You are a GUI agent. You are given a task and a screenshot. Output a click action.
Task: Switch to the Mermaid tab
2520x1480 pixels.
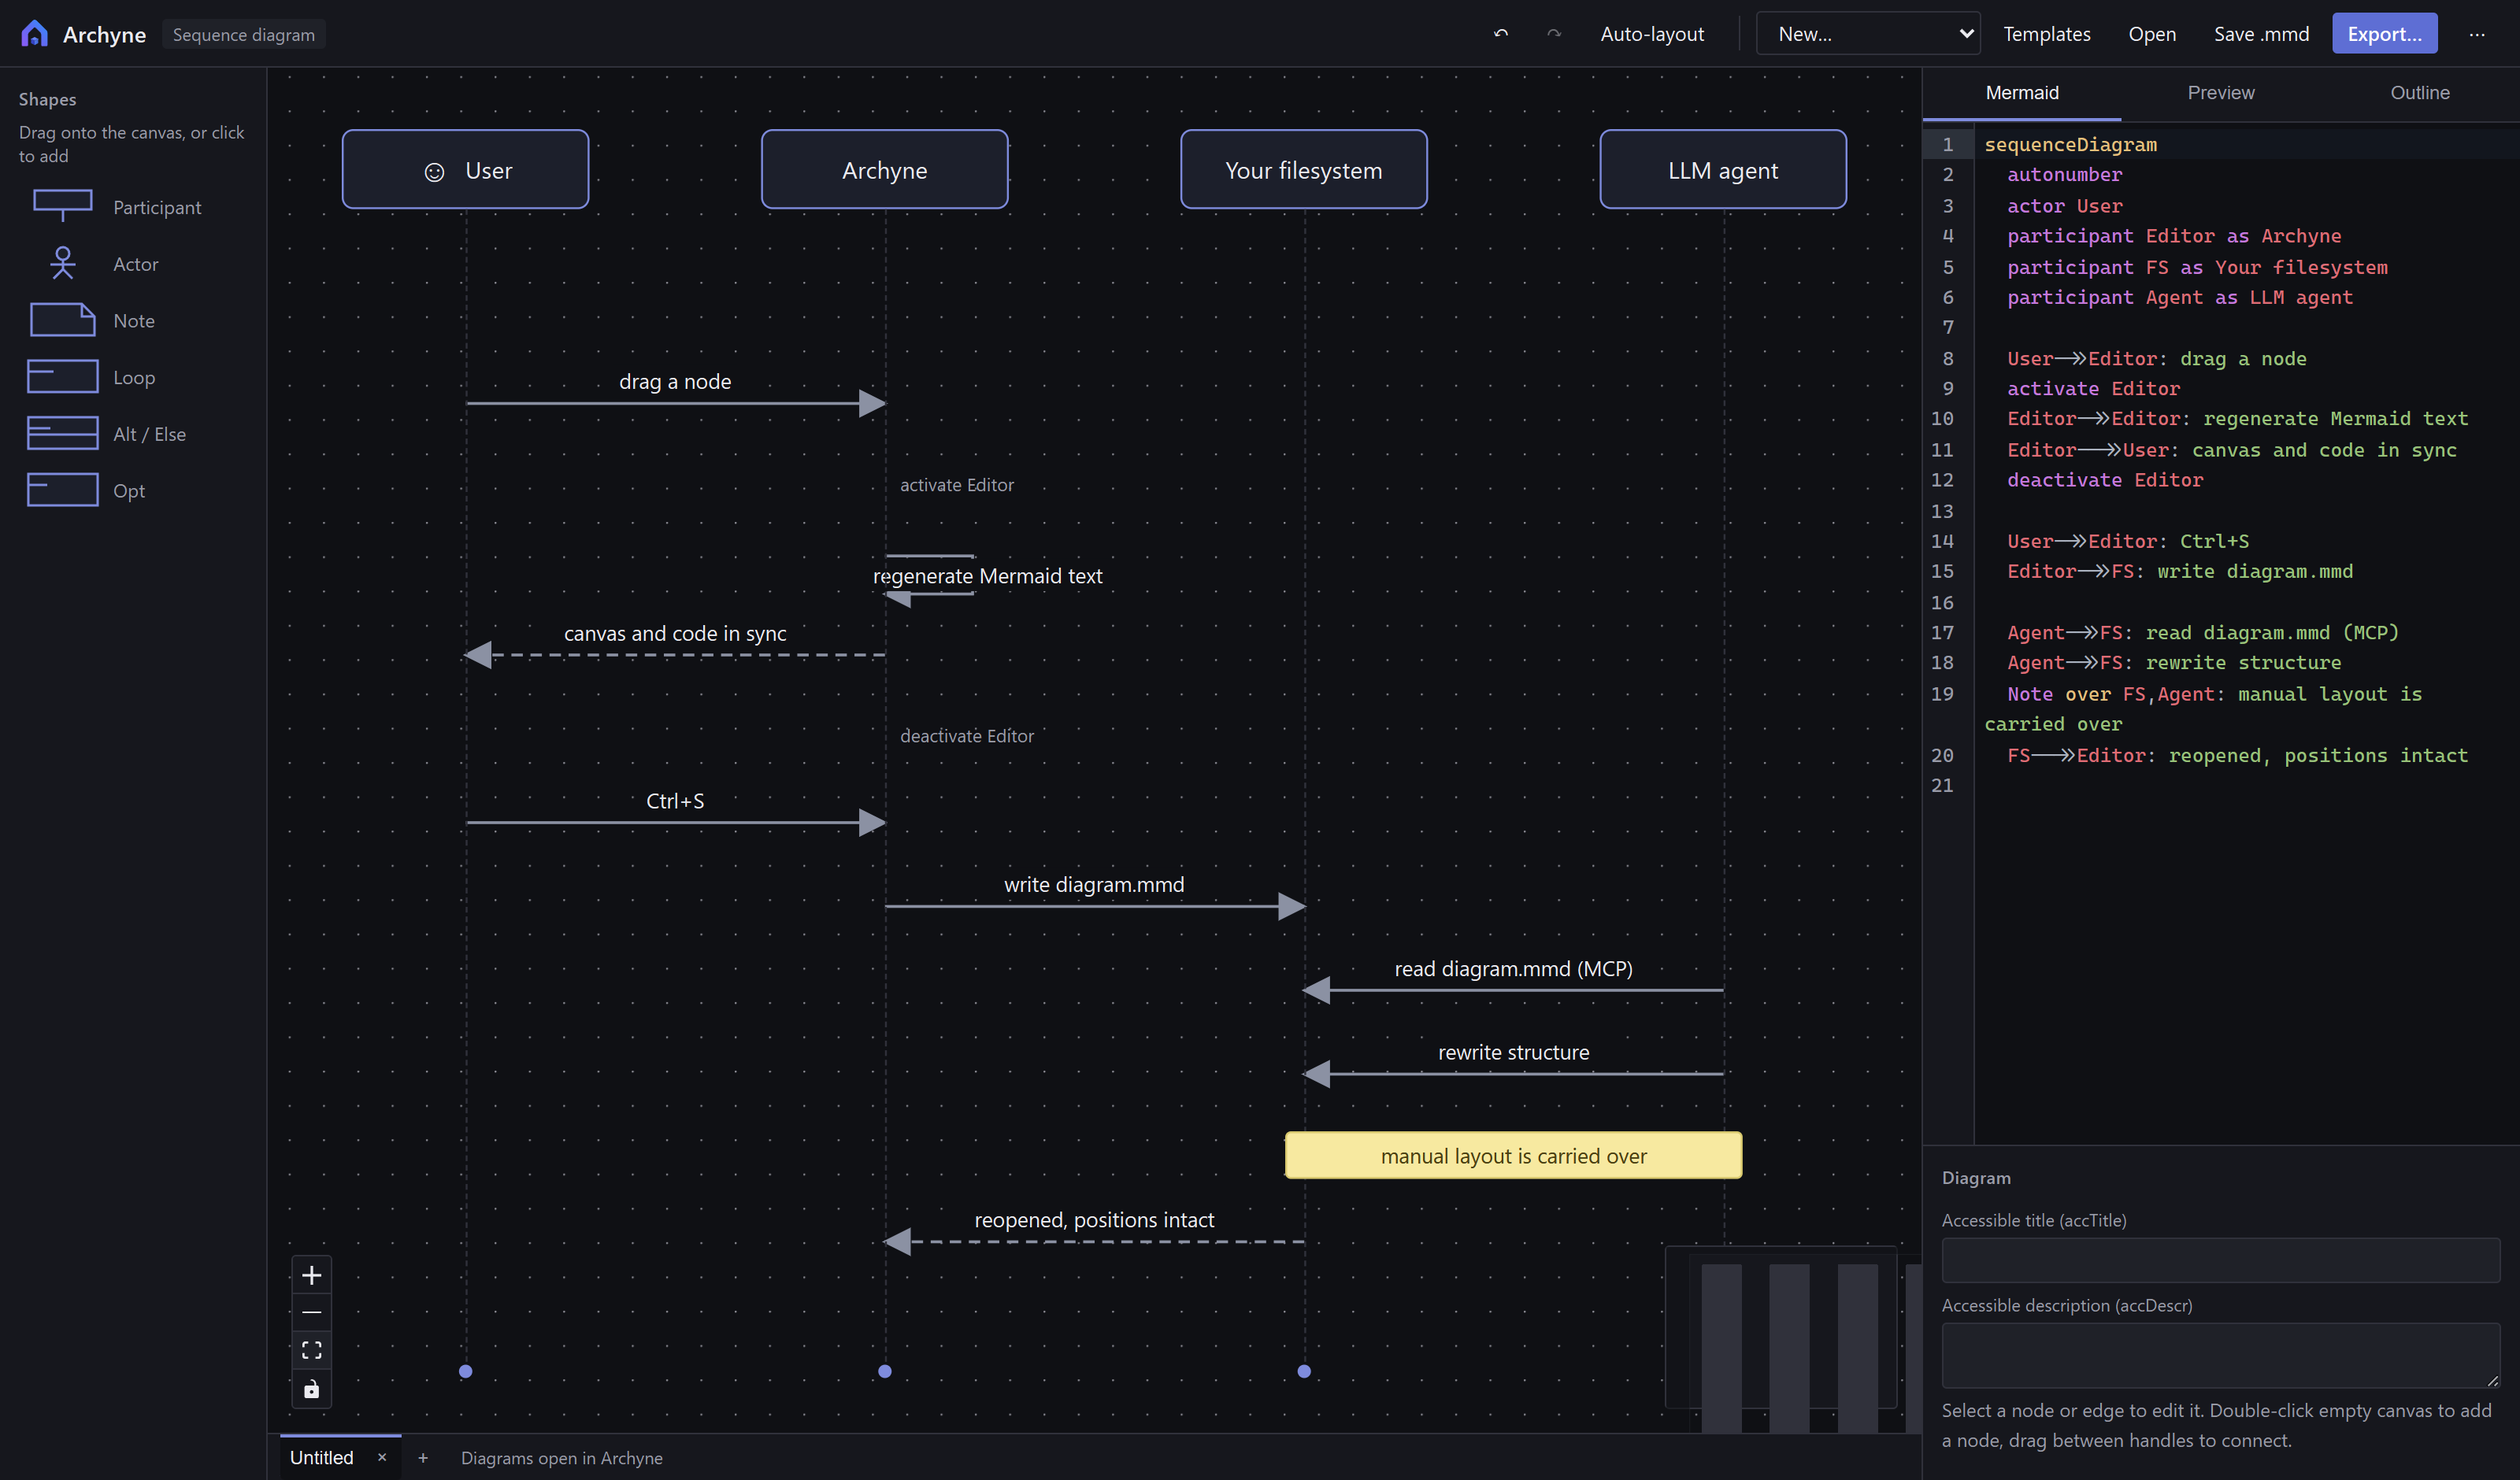2021,93
